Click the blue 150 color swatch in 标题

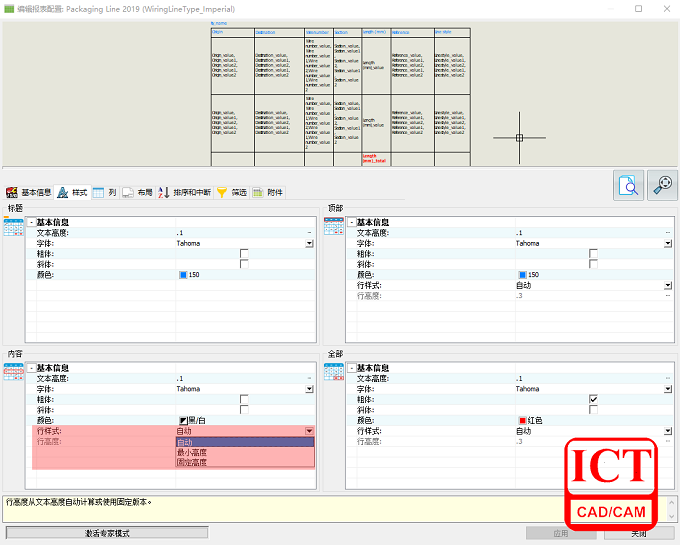coord(183,275)
